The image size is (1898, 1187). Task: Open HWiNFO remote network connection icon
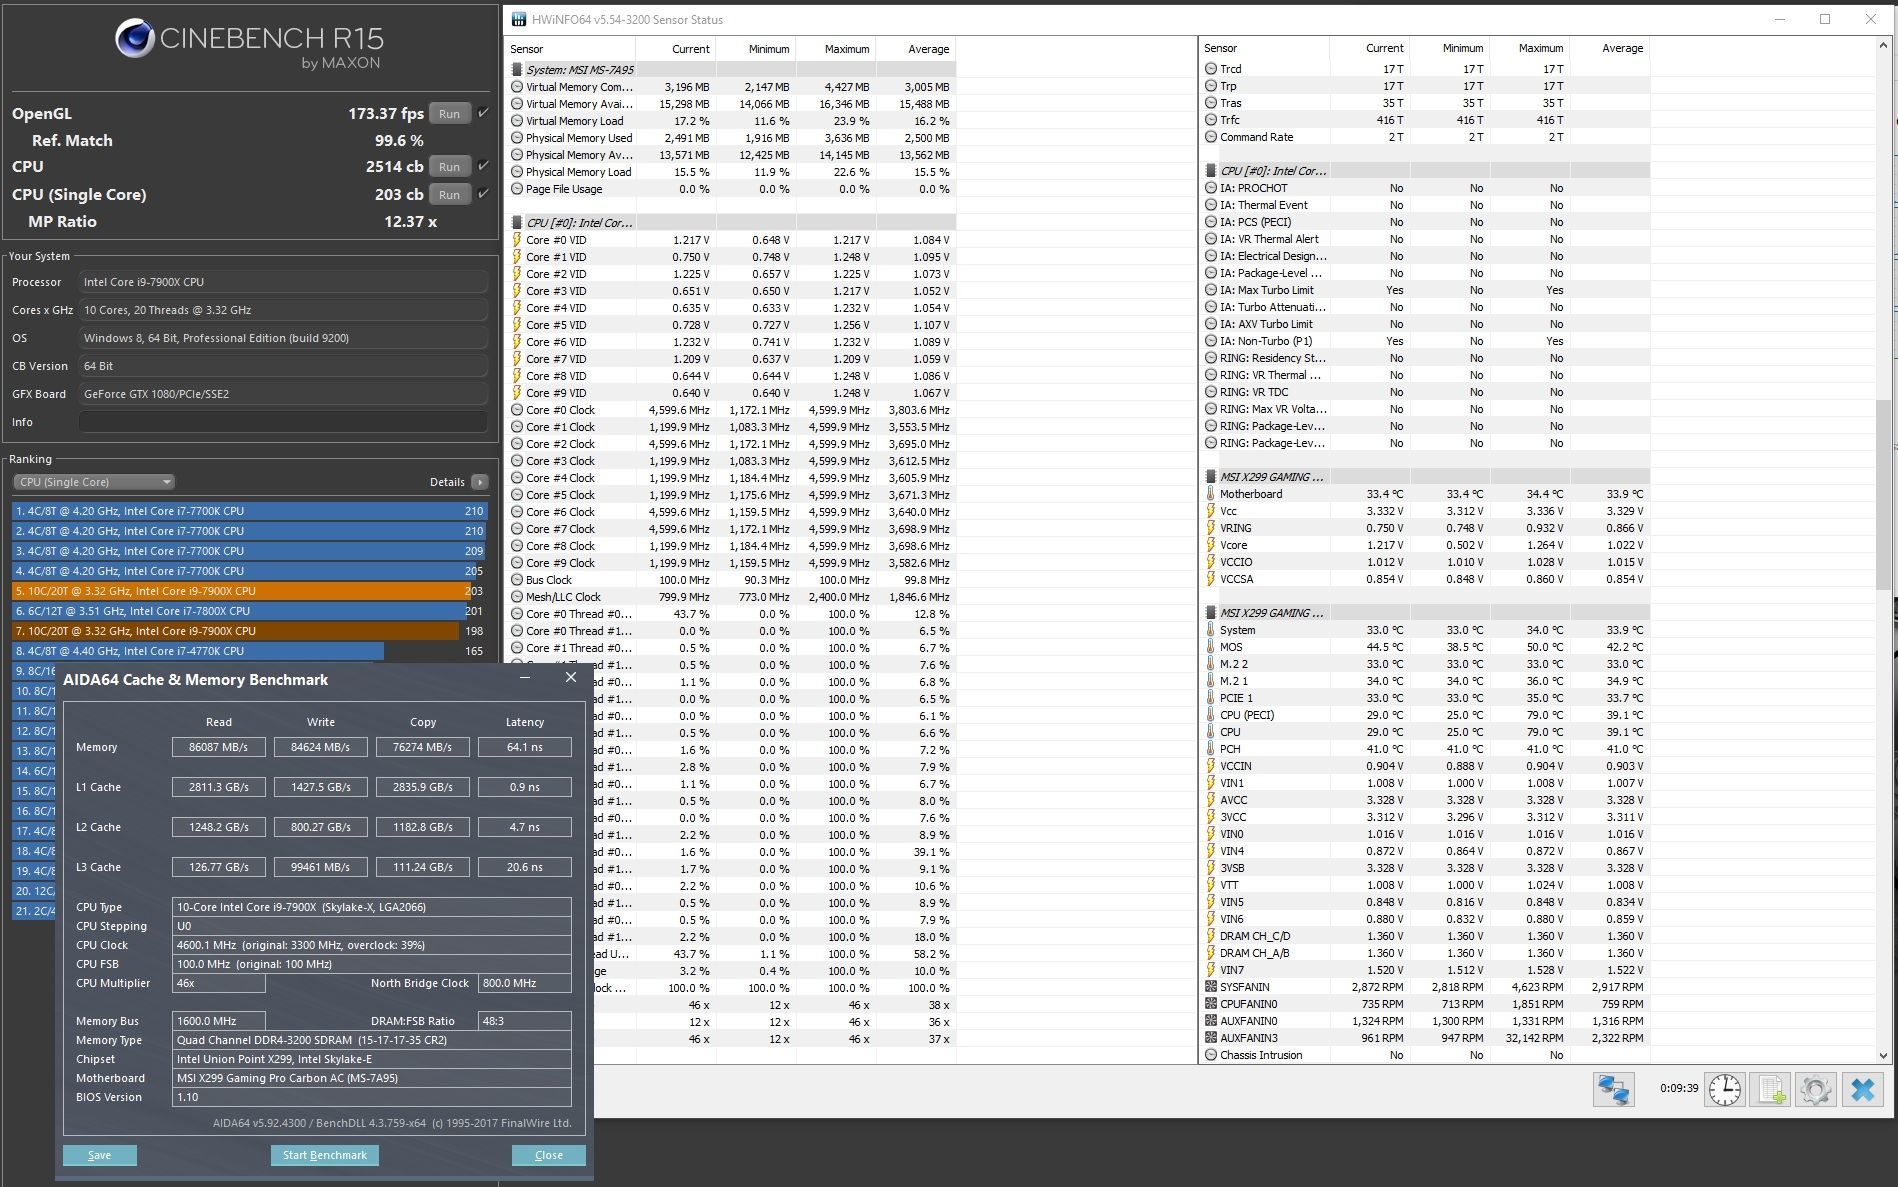pyautogui.click(x=1614, y=1089)
